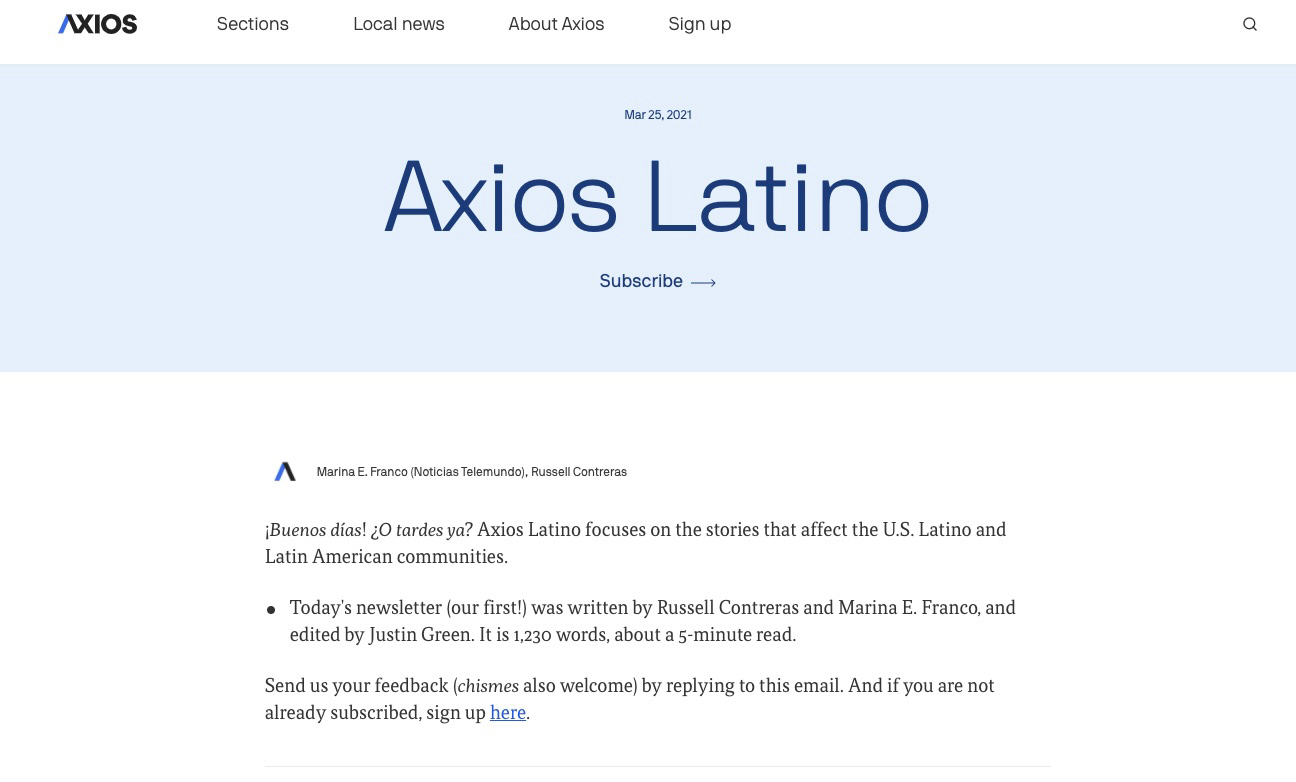1296x782 pixels.
Task: Follow the "here" sign-up link
Action: tap(507, 713)
